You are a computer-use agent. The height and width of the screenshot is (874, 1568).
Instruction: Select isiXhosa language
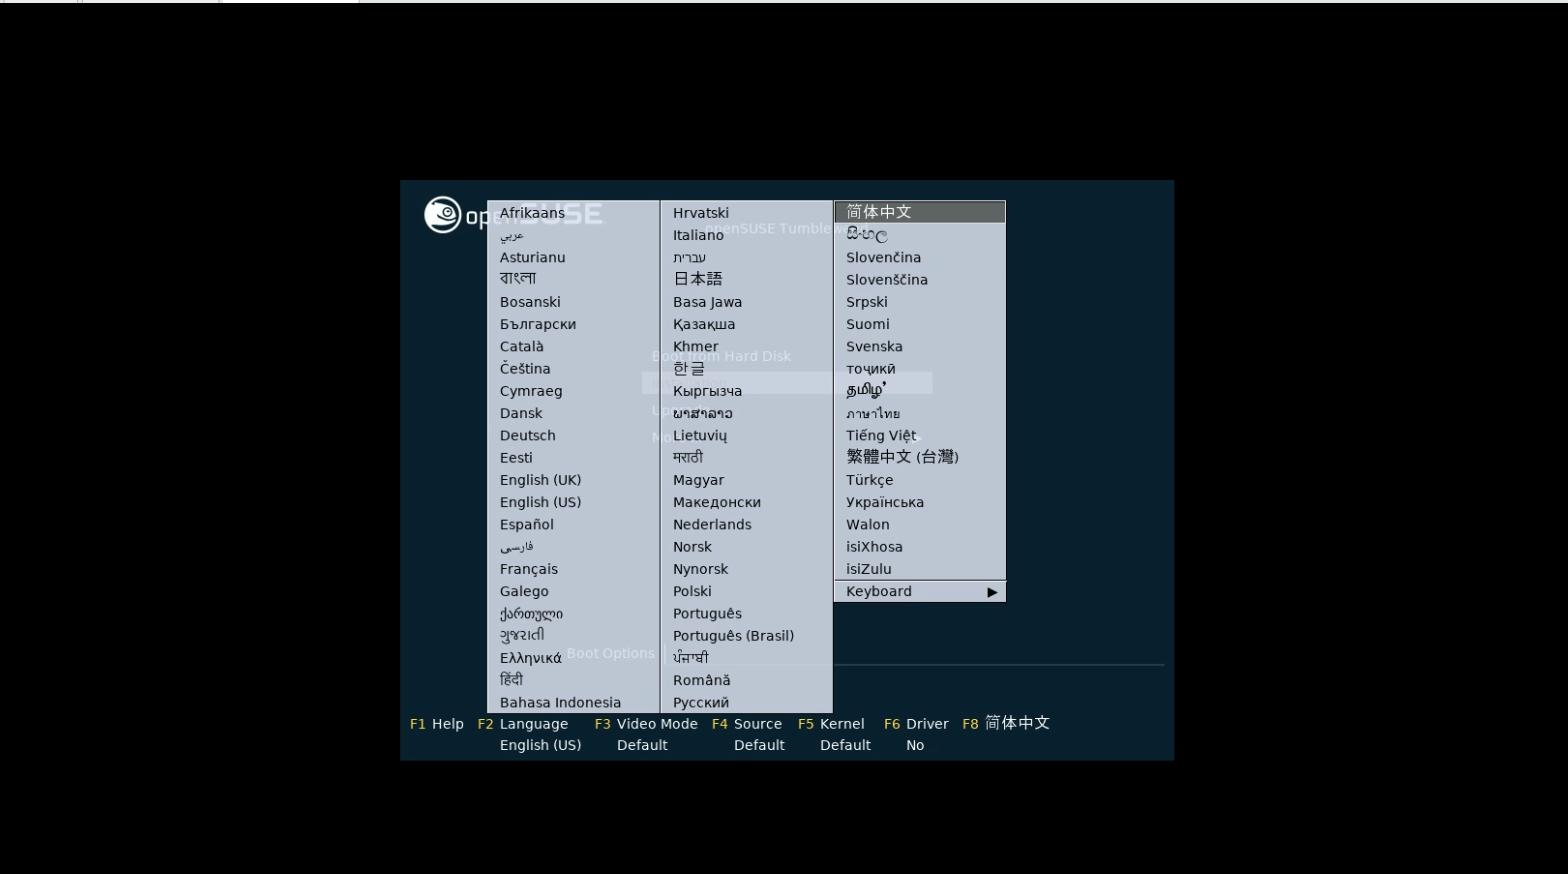(x=874, y=547)
